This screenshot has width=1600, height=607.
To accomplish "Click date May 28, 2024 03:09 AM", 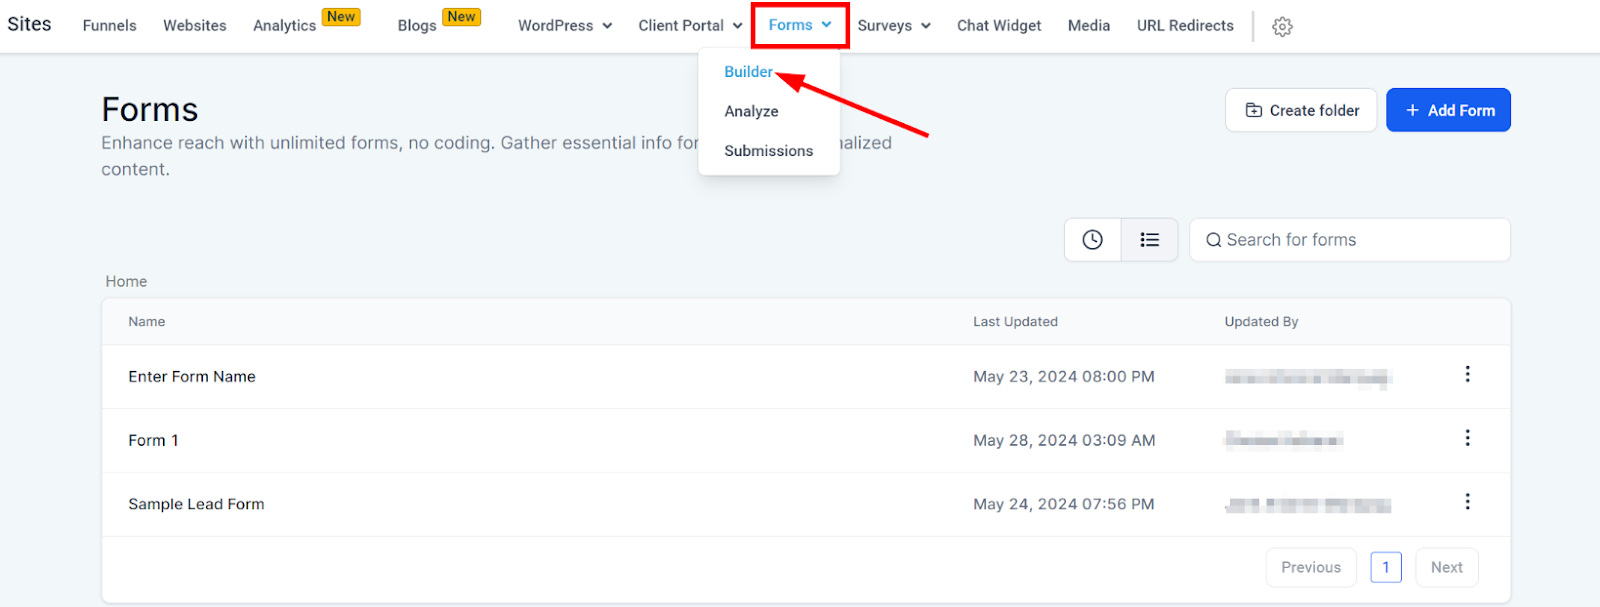I will [1064, 441].
